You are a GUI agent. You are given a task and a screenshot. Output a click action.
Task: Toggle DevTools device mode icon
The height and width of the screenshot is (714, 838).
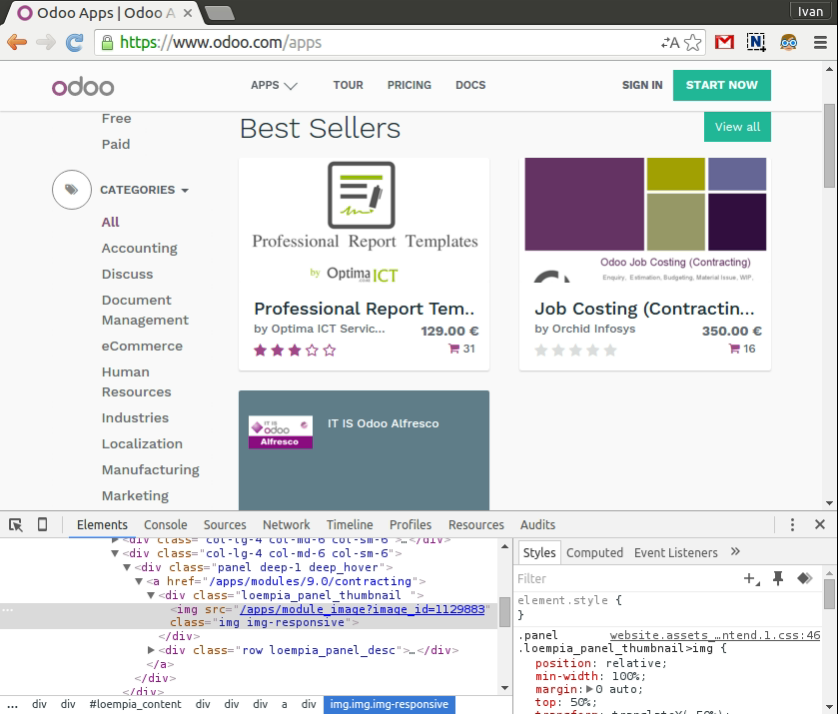point(42,524)
